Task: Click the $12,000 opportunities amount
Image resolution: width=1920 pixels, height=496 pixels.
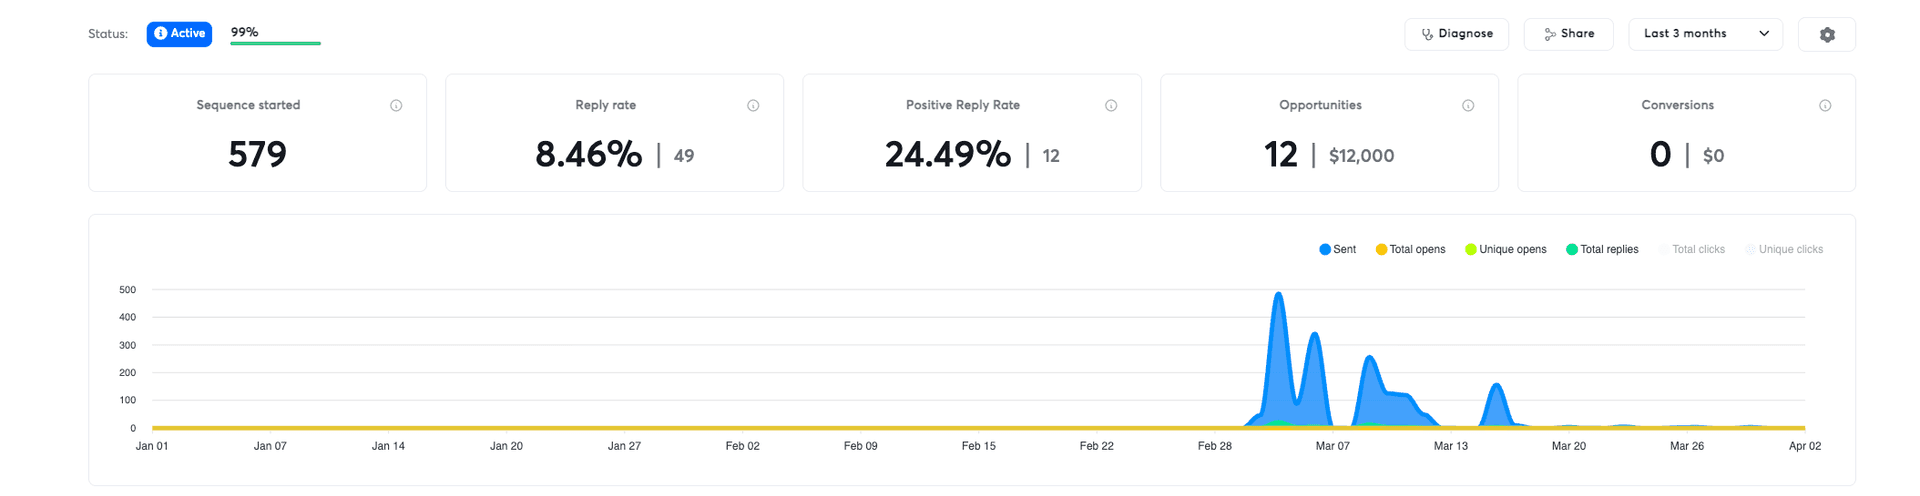Action: pyautogui.click(x=1361, y=156)
